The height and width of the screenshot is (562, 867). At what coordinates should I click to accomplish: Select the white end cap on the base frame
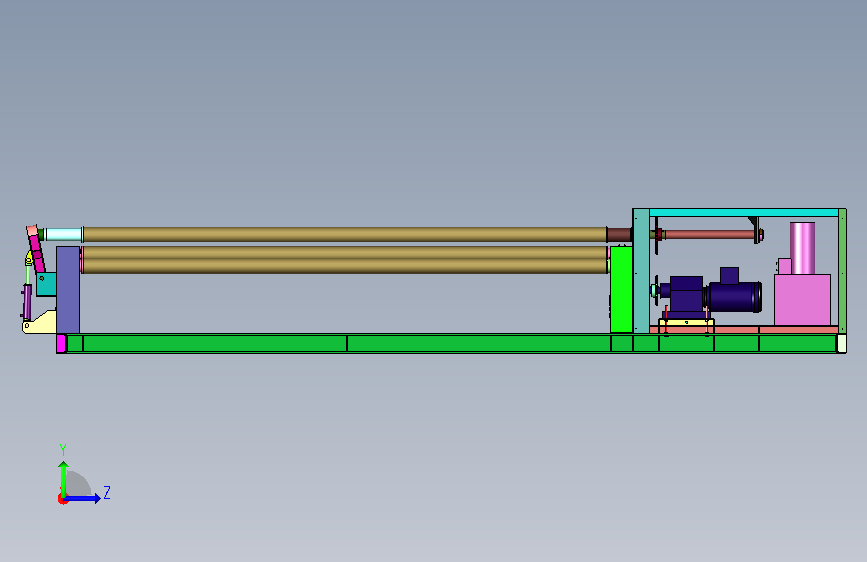[x=842, y=344]
